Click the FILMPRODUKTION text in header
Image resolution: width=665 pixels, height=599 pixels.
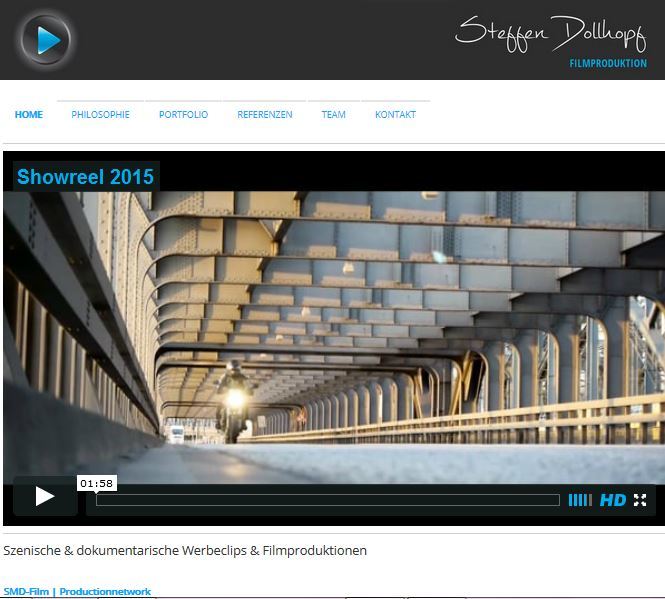point(607,64)
